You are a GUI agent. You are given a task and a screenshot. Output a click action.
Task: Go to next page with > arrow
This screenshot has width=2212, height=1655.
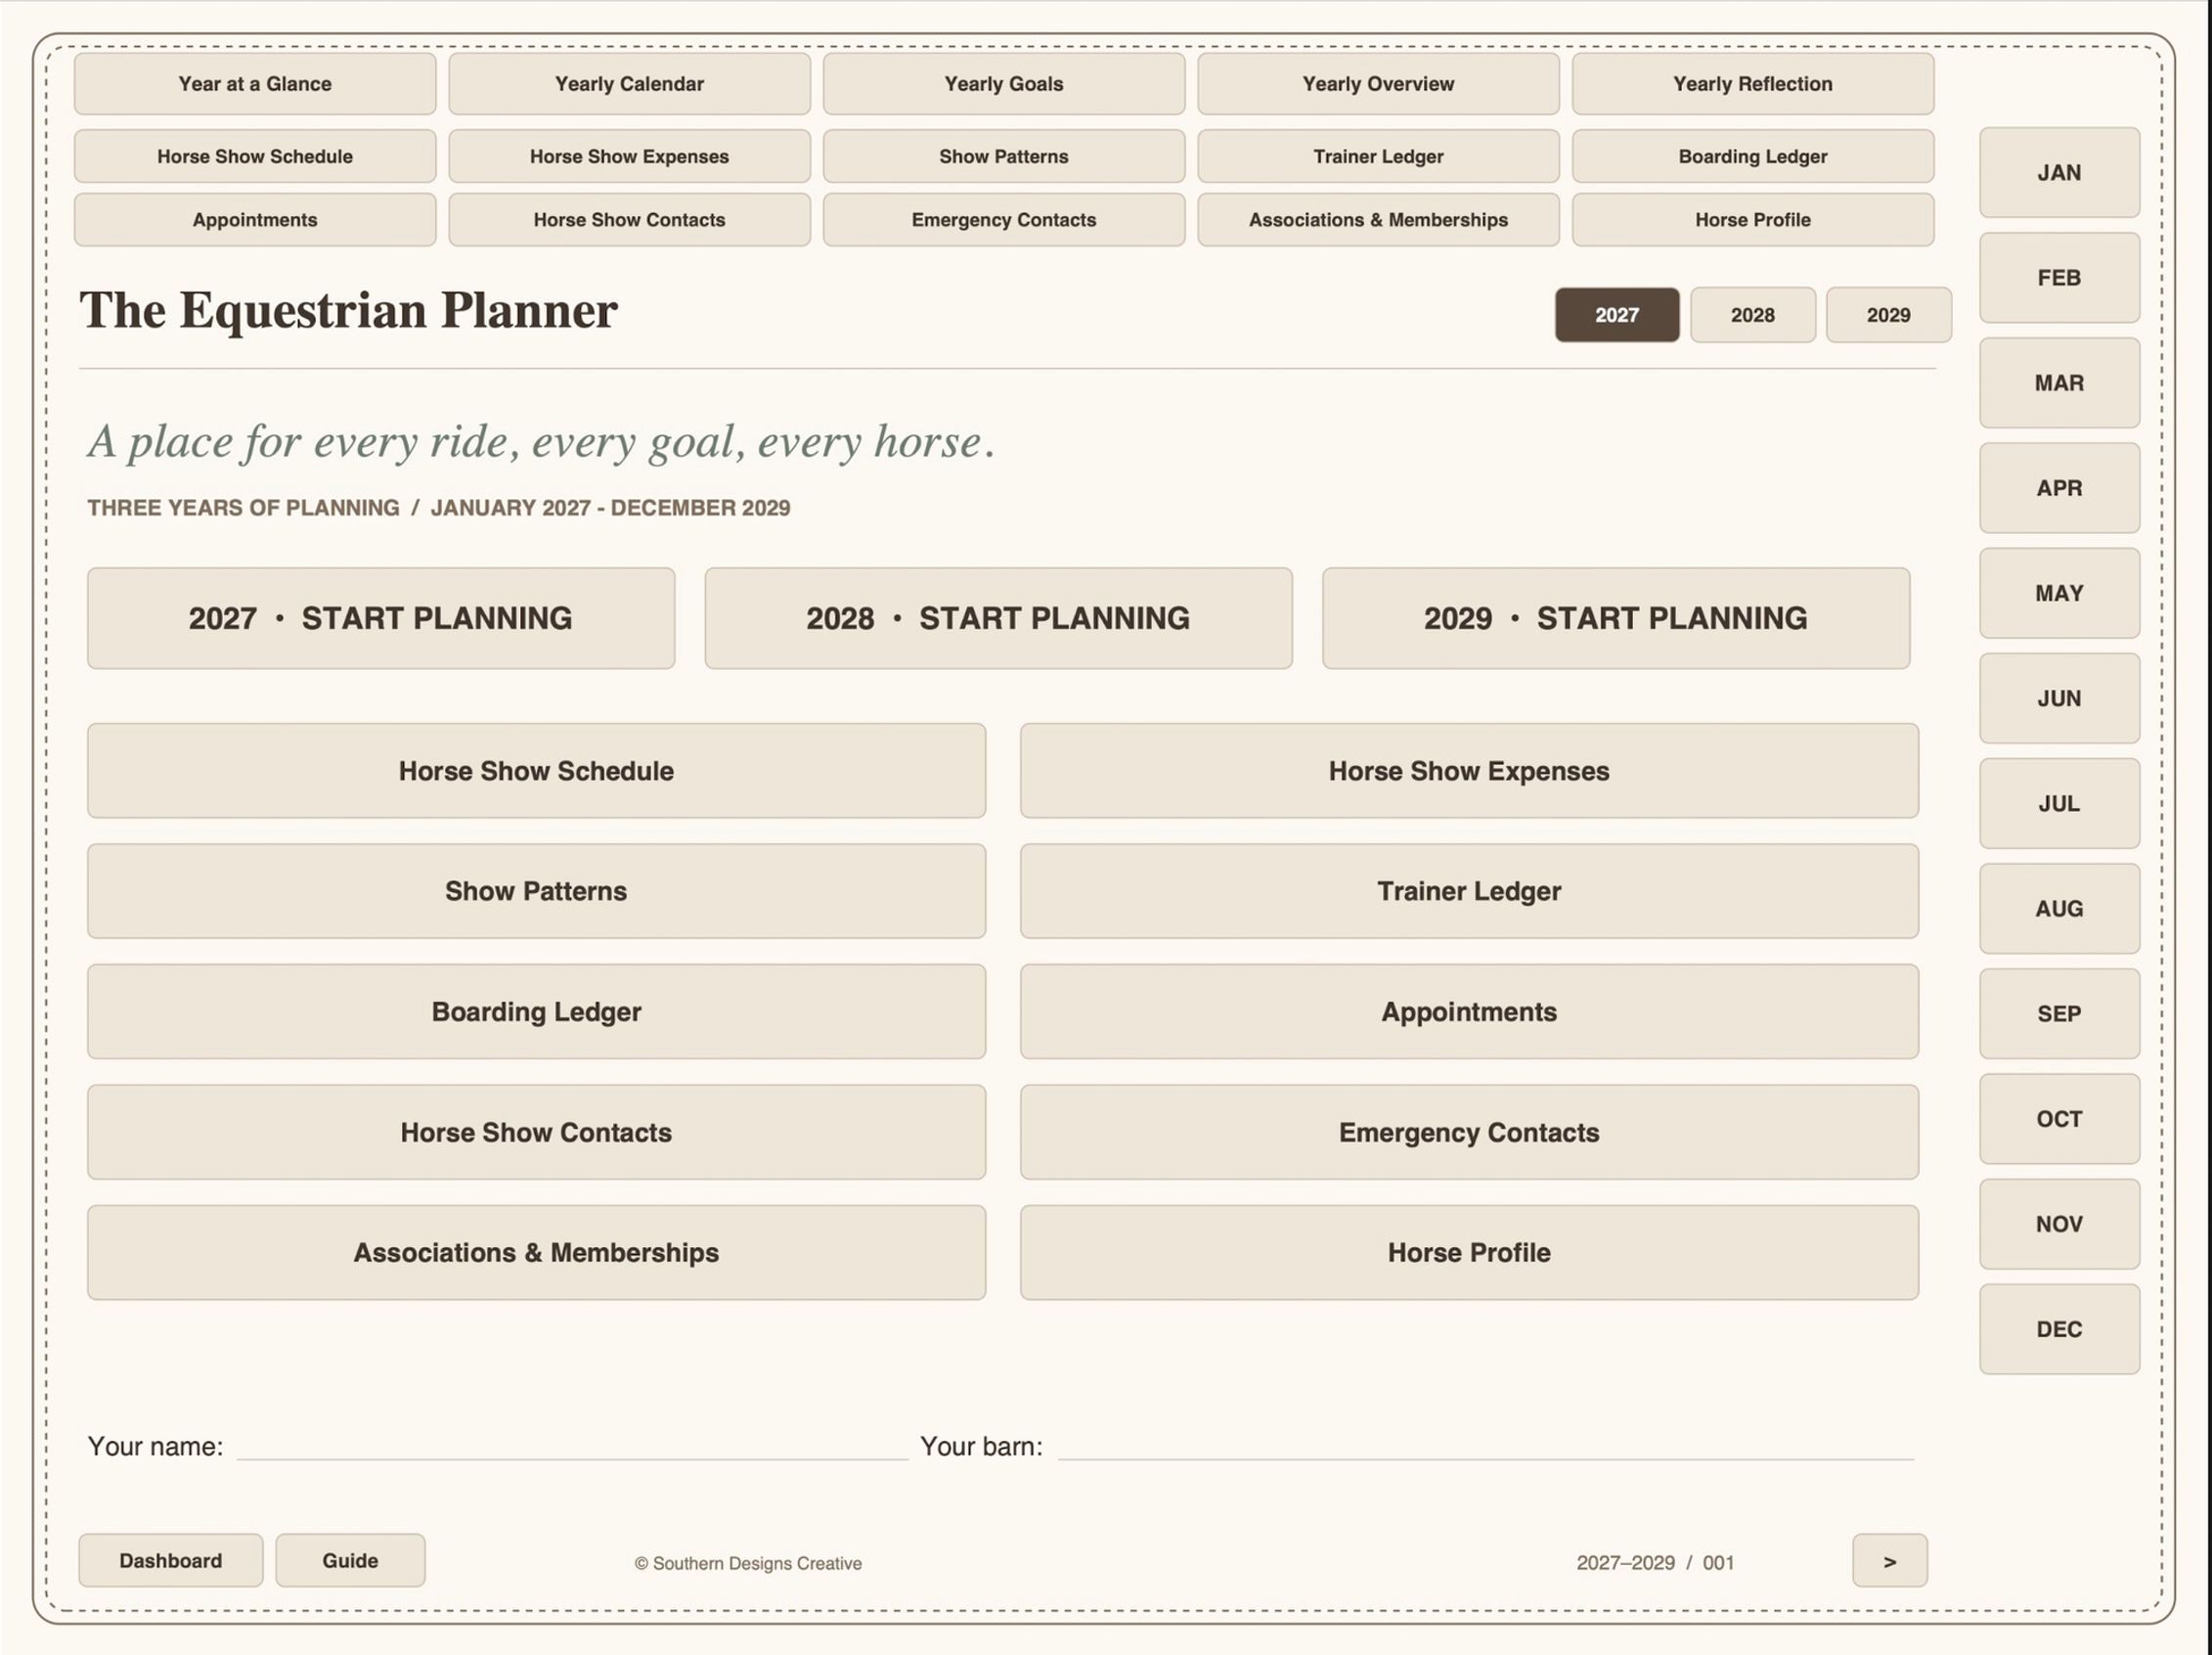[1890, 1561]
